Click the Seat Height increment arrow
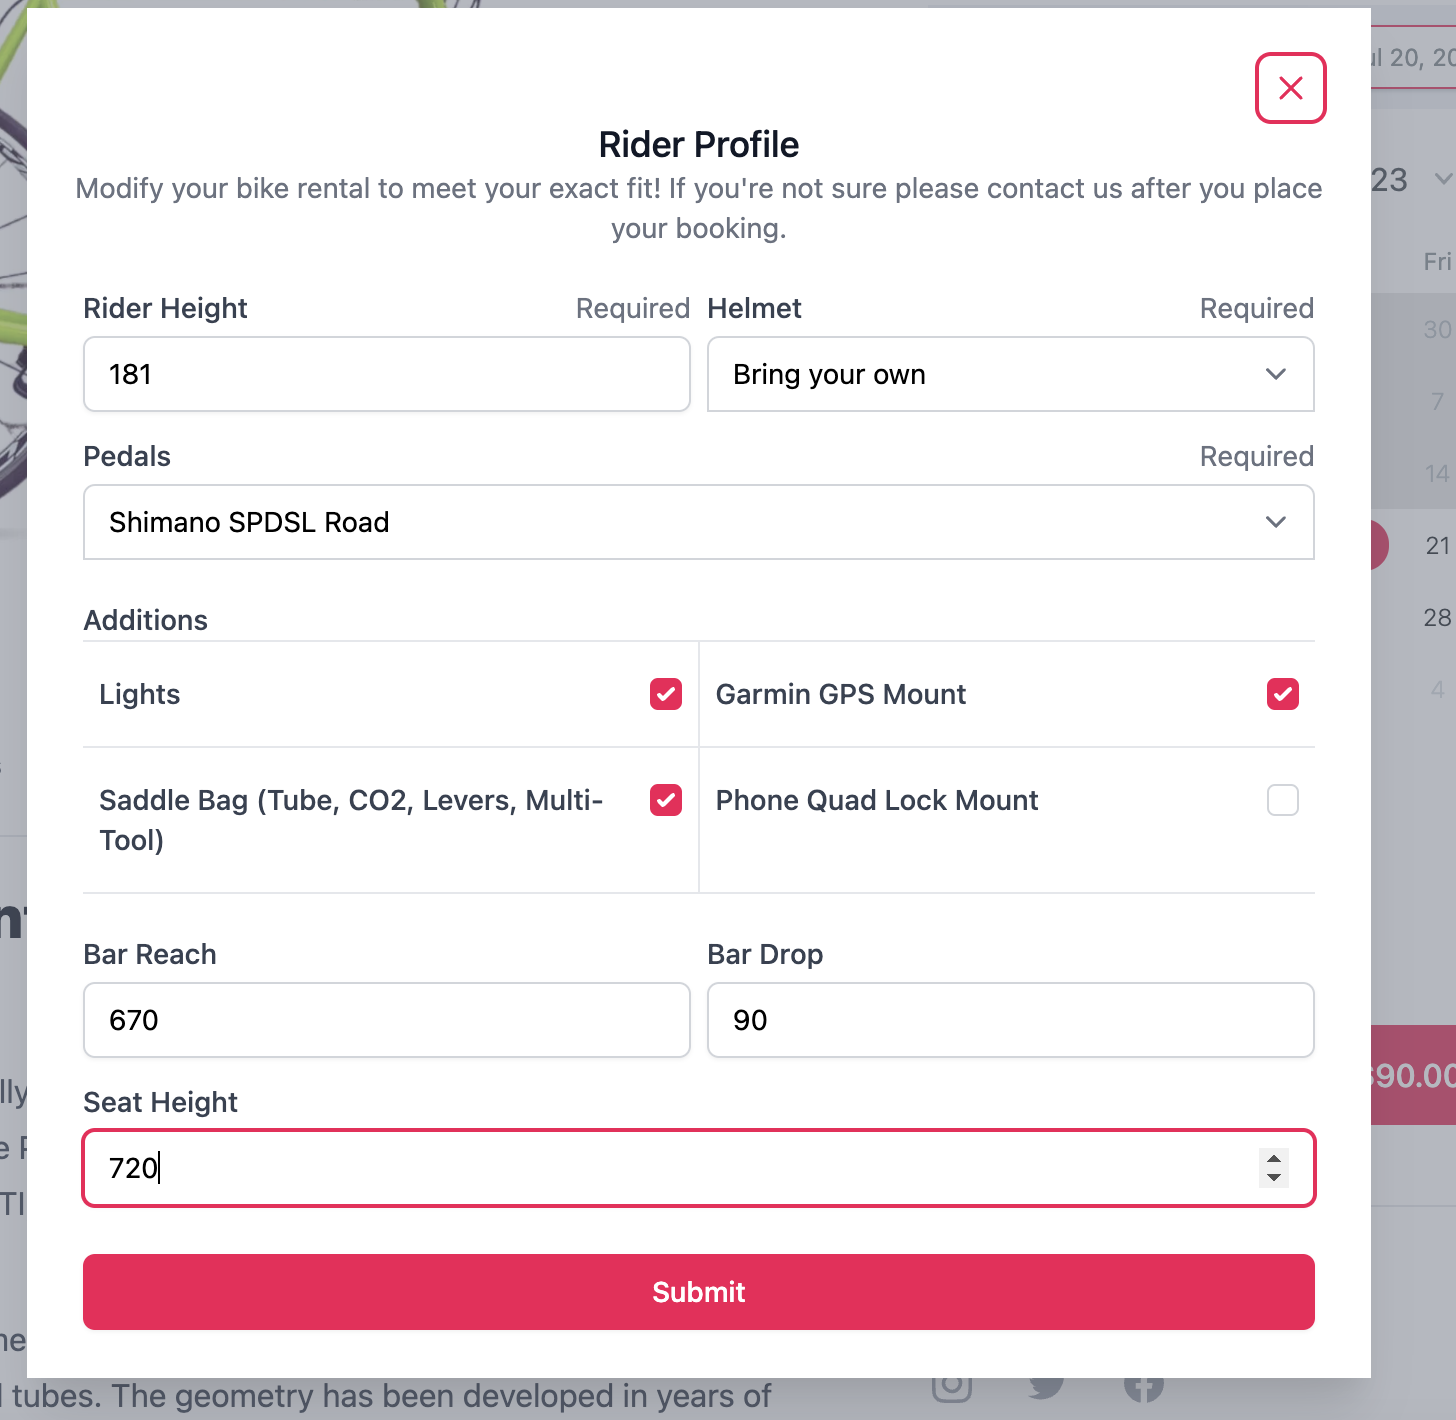 click(x=1274, y=1159)
